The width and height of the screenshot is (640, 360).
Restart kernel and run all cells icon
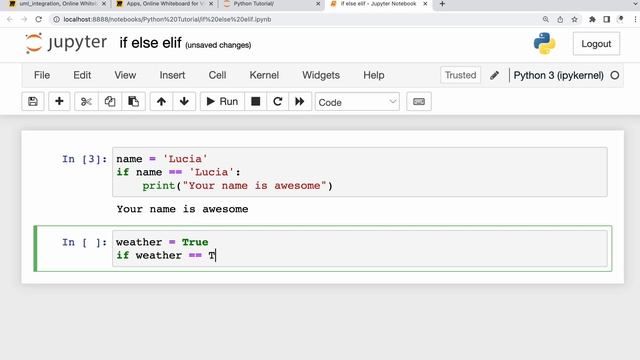300,101
